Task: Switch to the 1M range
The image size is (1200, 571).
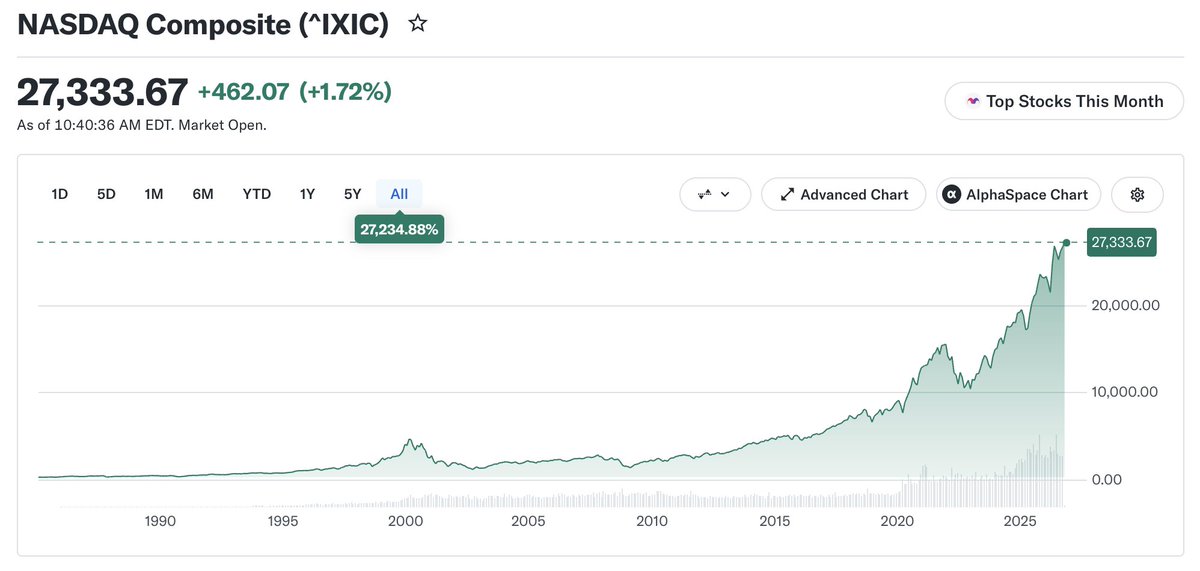Action: click(x=153, y=194)
